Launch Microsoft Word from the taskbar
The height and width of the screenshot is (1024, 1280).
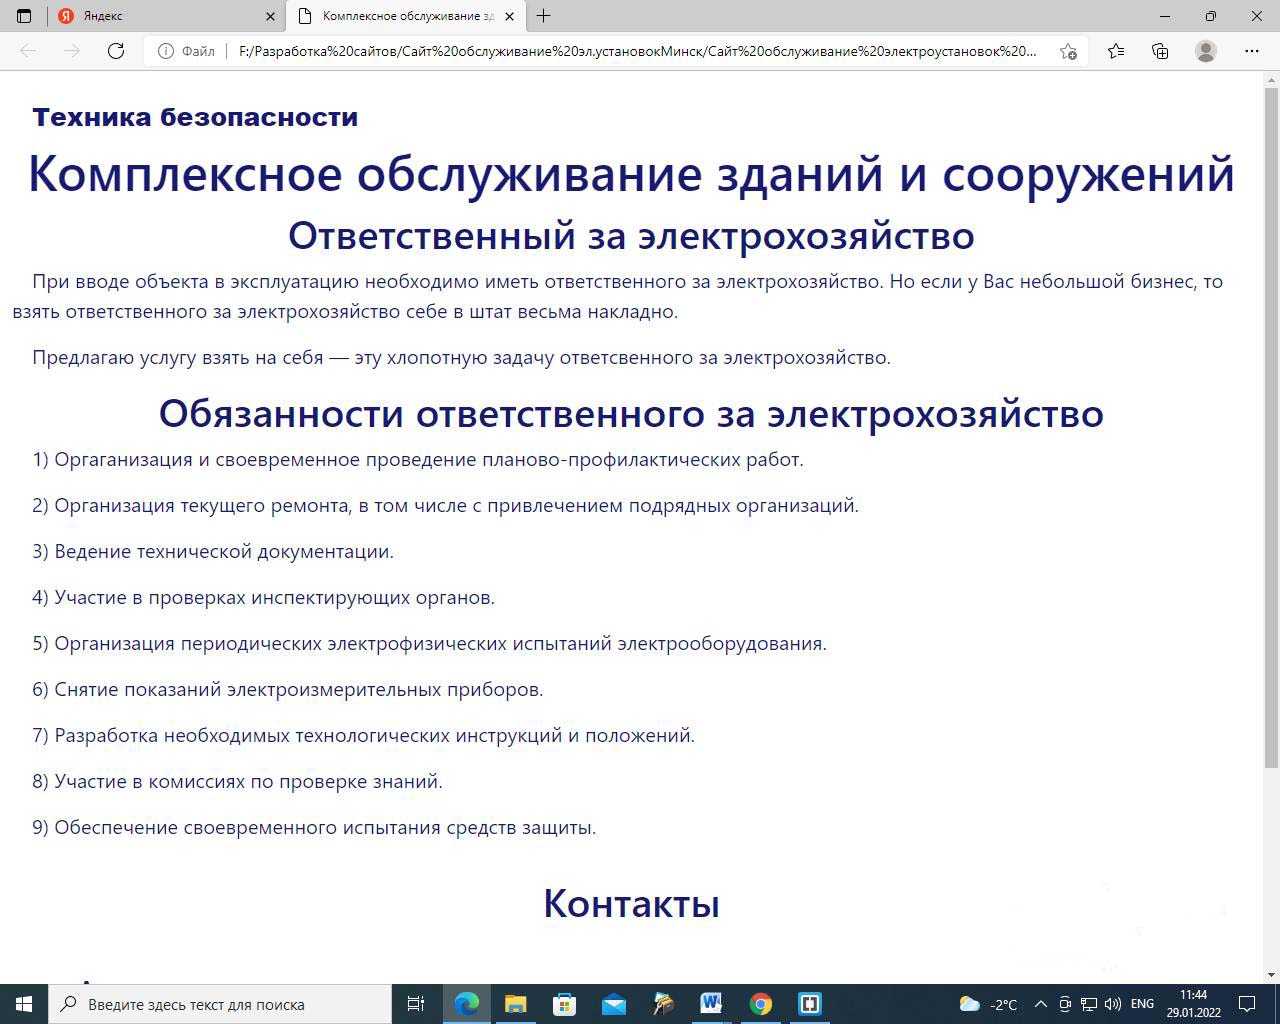pos(711,1004)
